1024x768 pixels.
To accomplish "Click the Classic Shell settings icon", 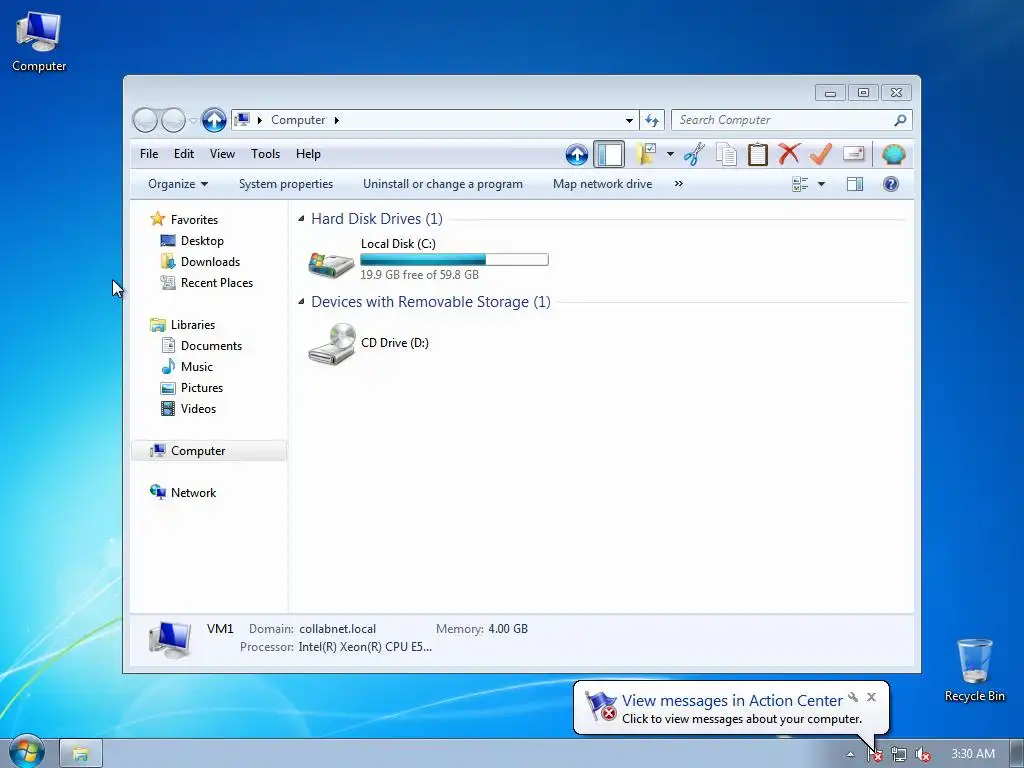I will coord(893,155).
